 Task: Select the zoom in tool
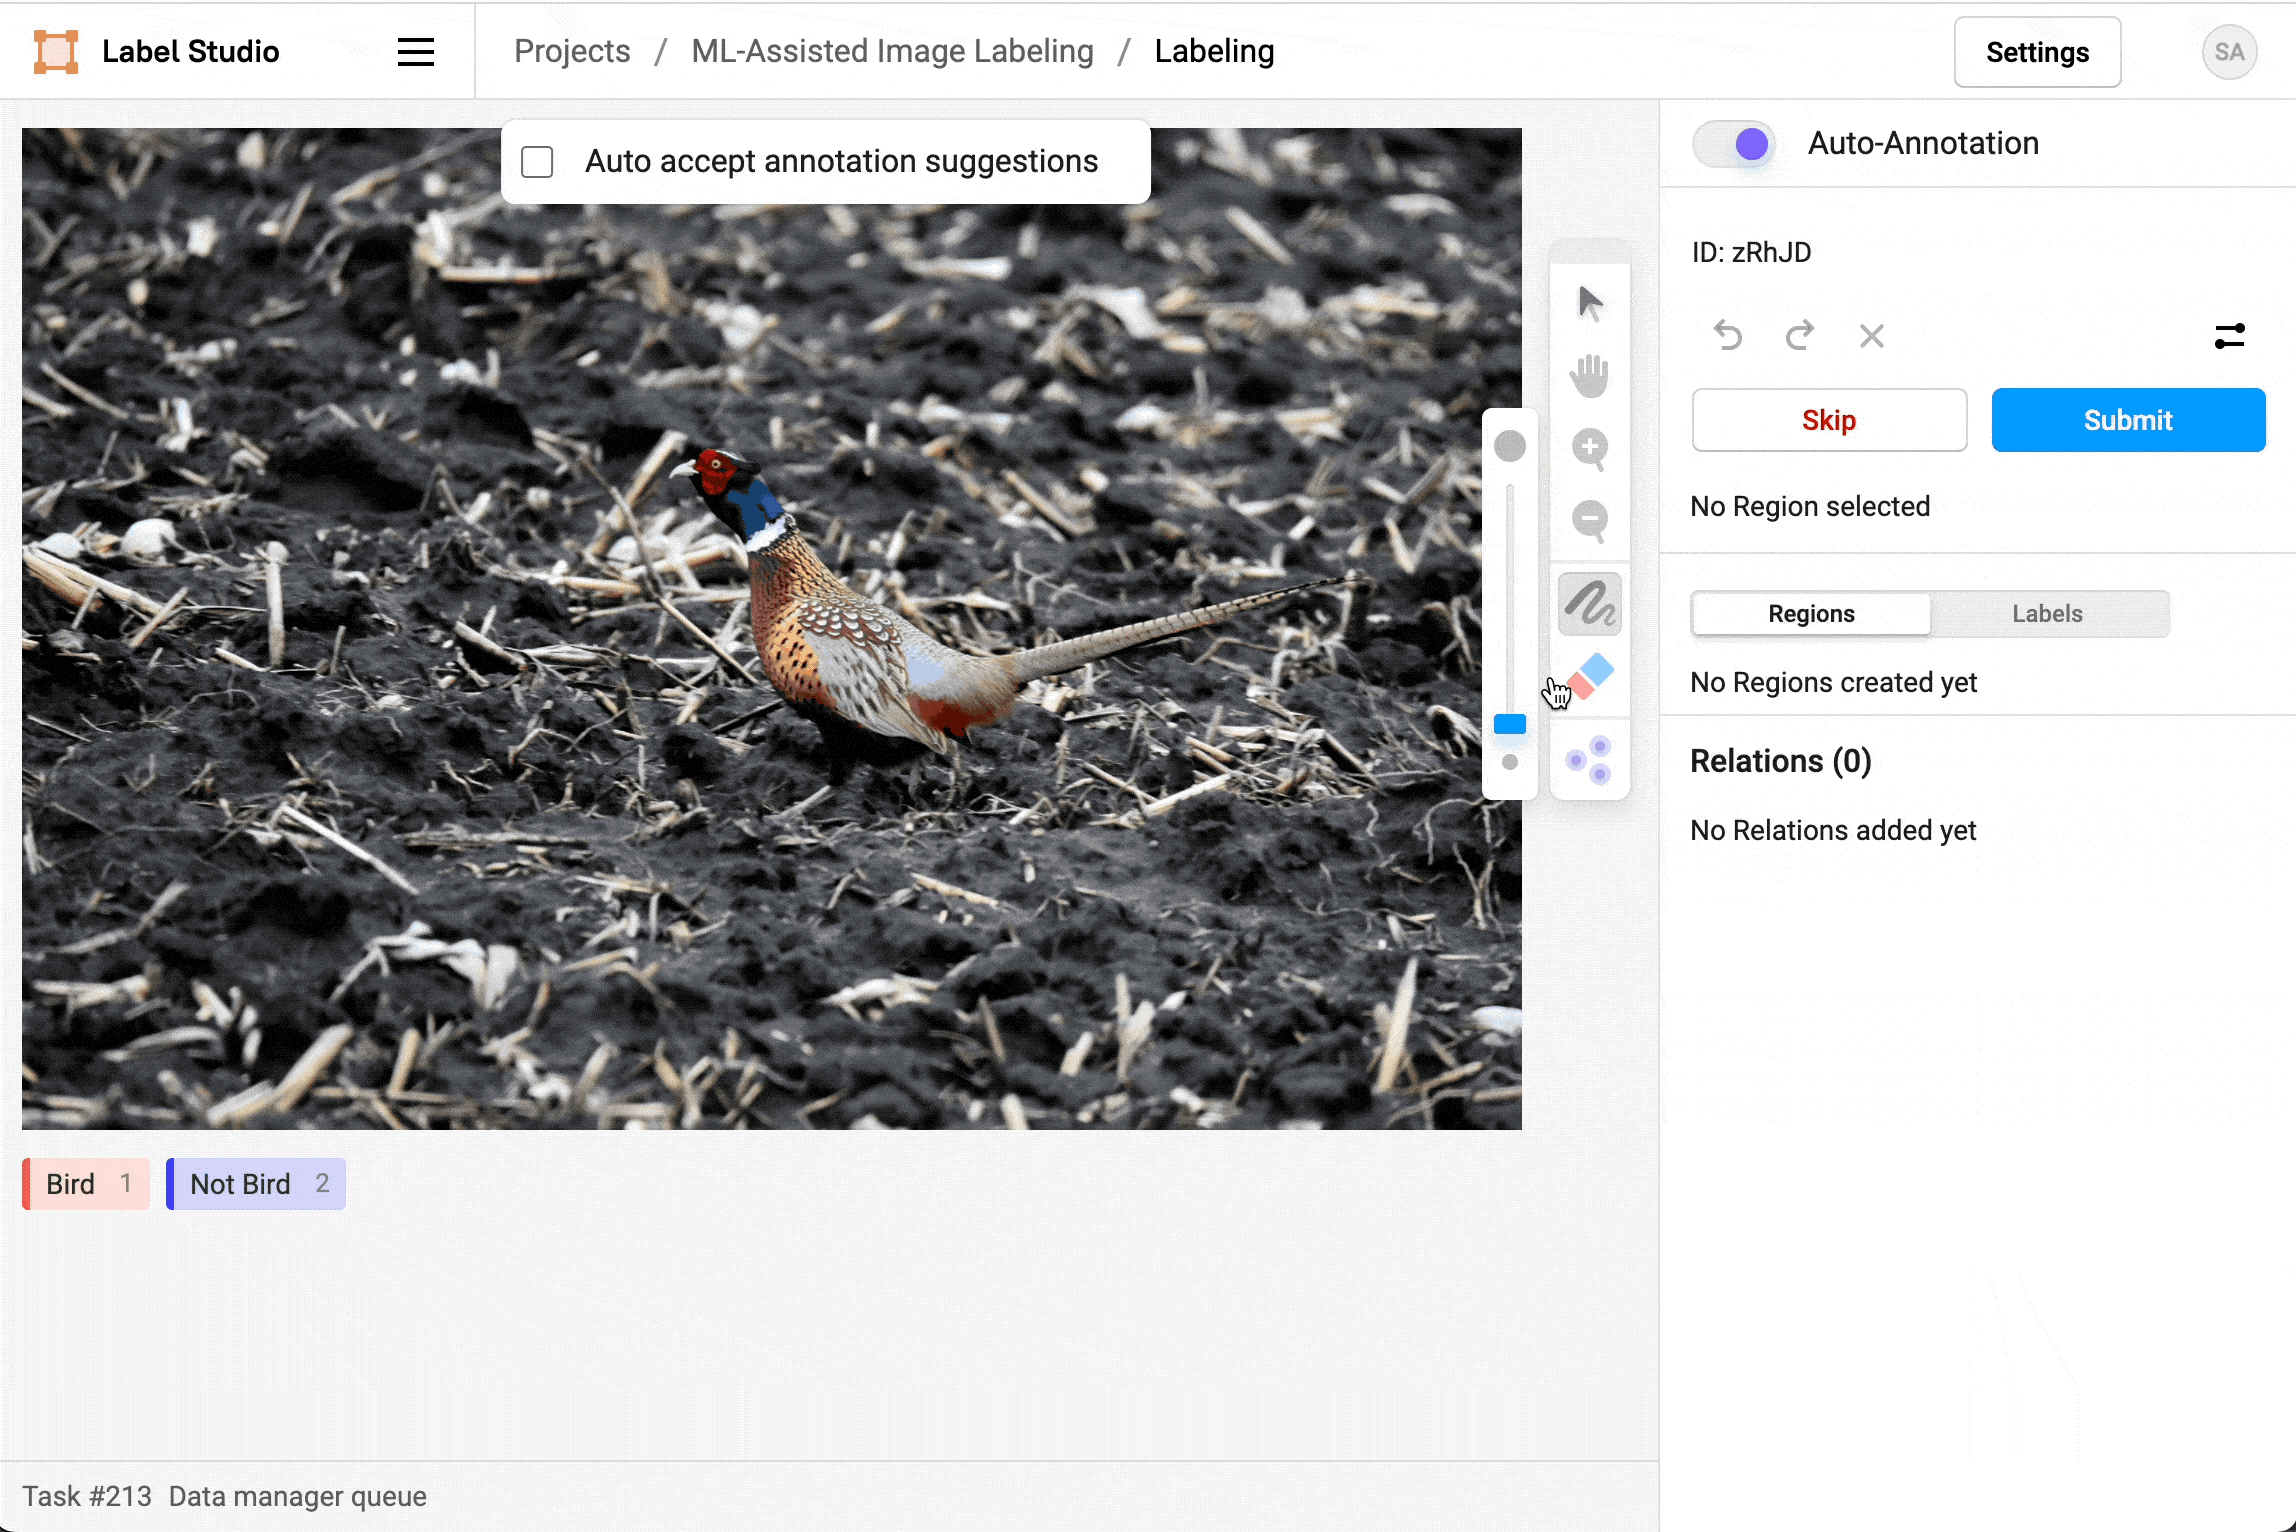[x=1590, y=448]
